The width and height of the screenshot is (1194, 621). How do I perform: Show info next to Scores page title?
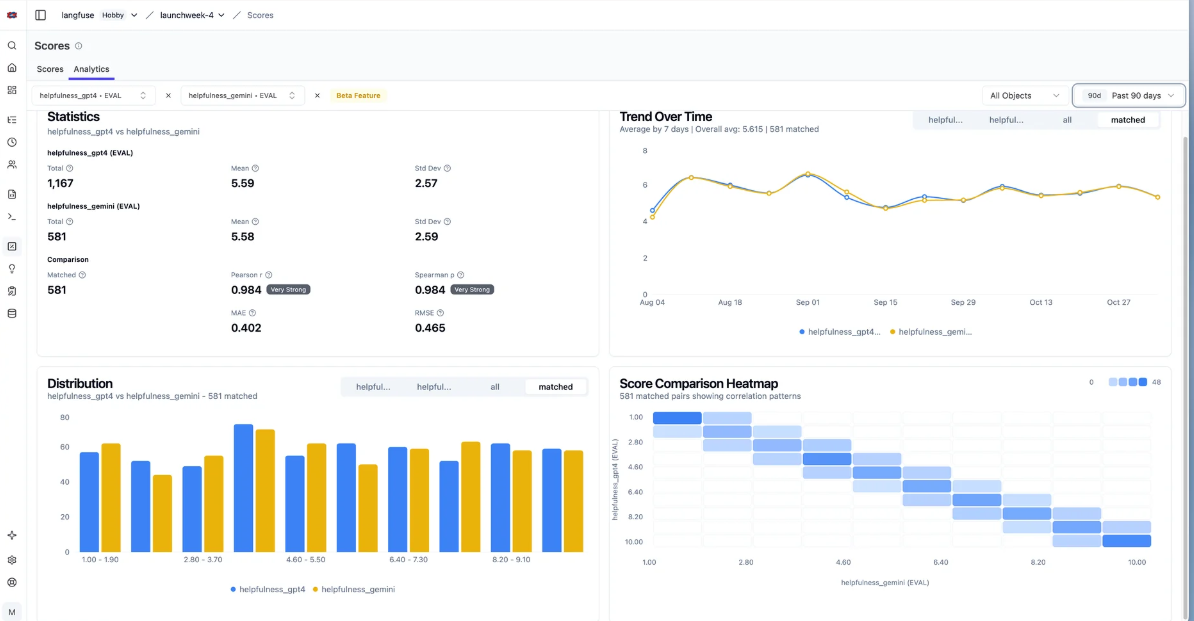78,46
